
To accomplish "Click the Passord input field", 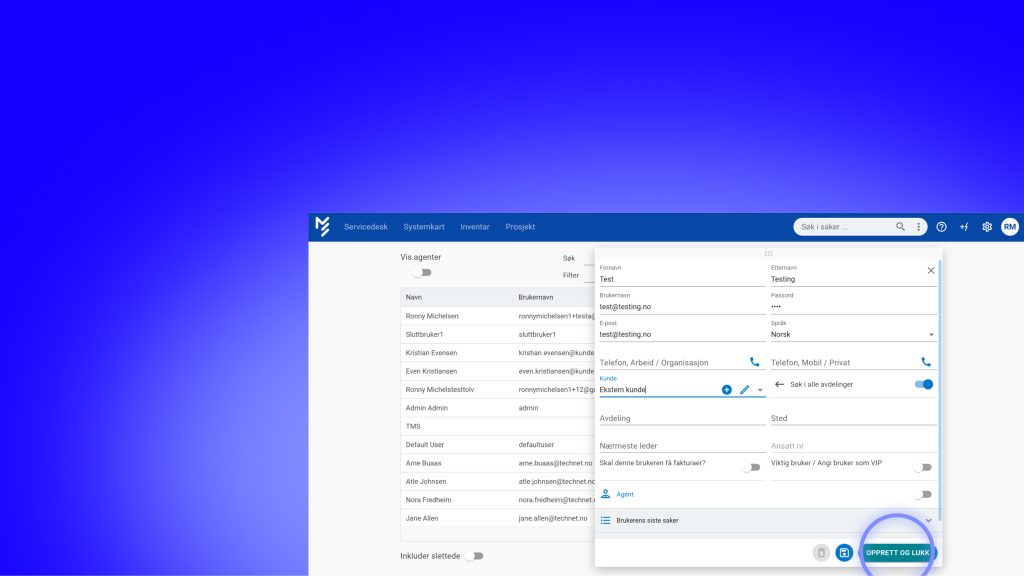I will tap(853, 306).
